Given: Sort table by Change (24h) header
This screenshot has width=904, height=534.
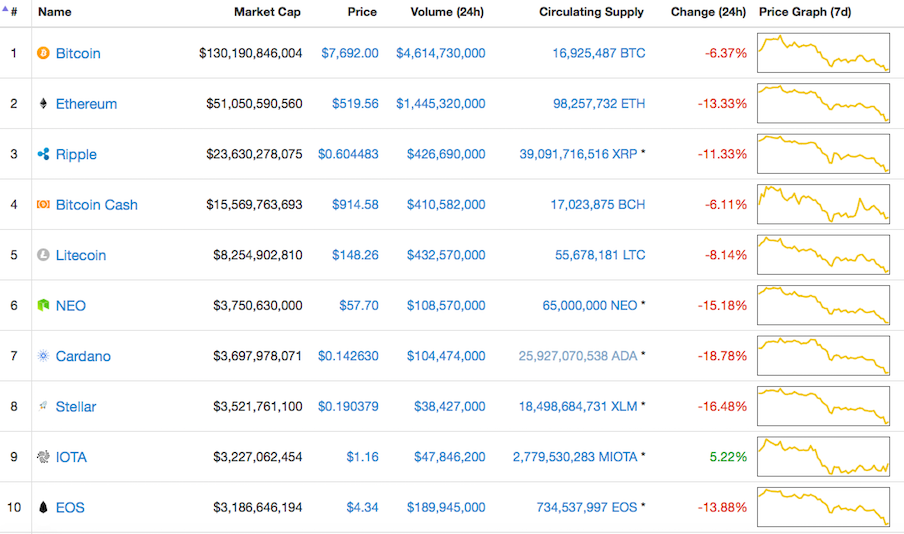Looking at the screenshot, I should pyautogui.click(x=708, y=12).
